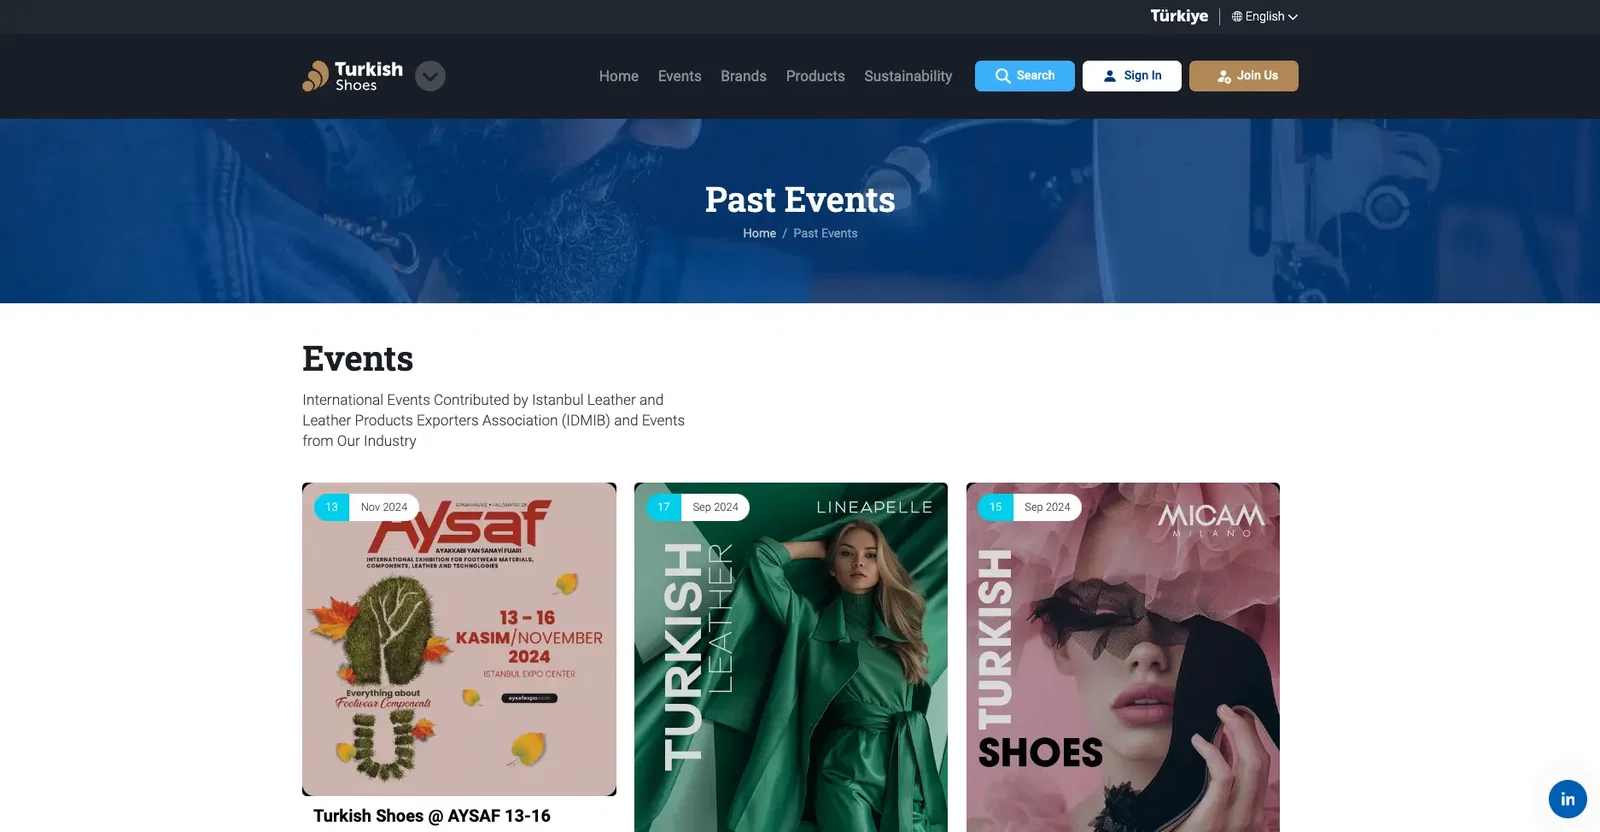Click the user icon in Sign In
Viewport: 1600px width, 832px height.
point(1110,76)
